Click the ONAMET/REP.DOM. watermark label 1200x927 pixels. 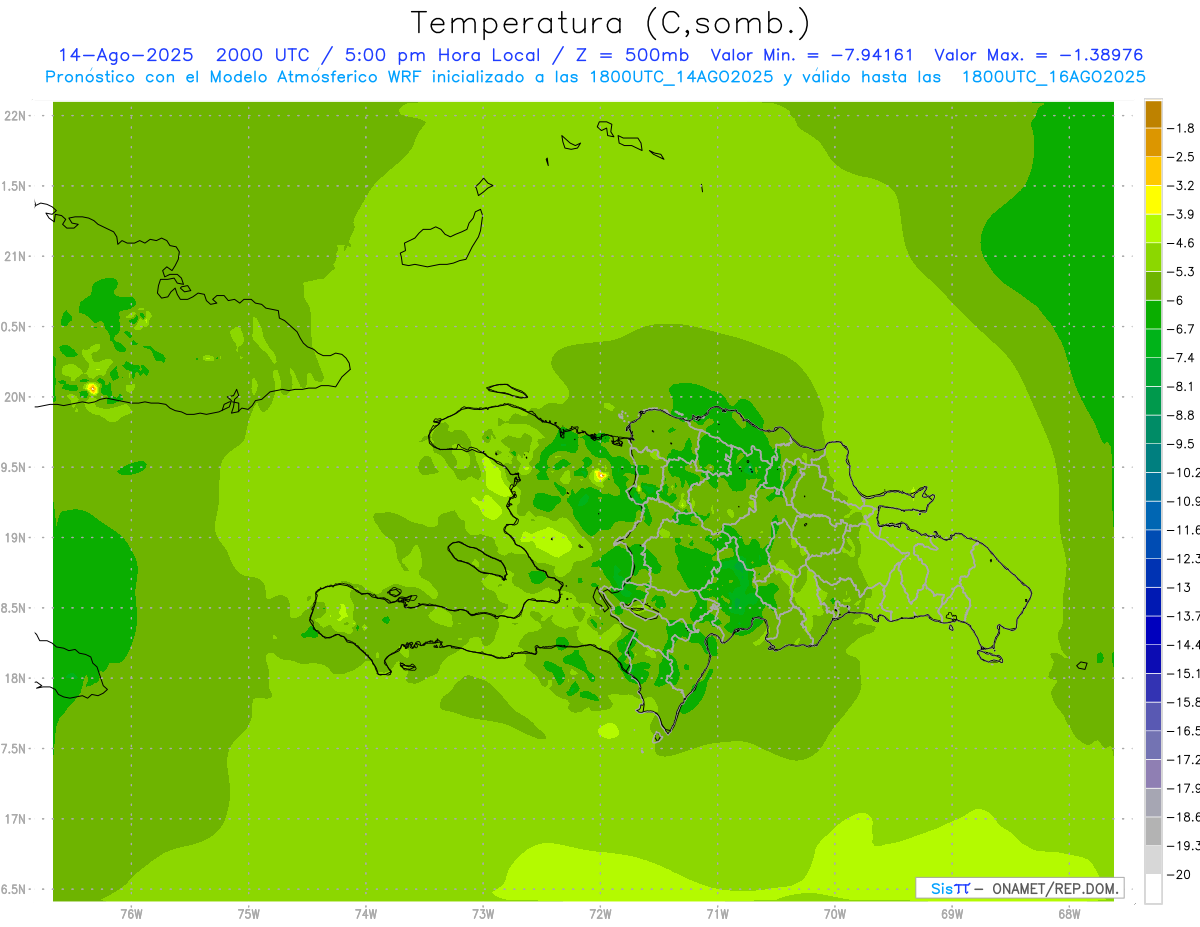pyautogui.click(x=1050, y=888)
